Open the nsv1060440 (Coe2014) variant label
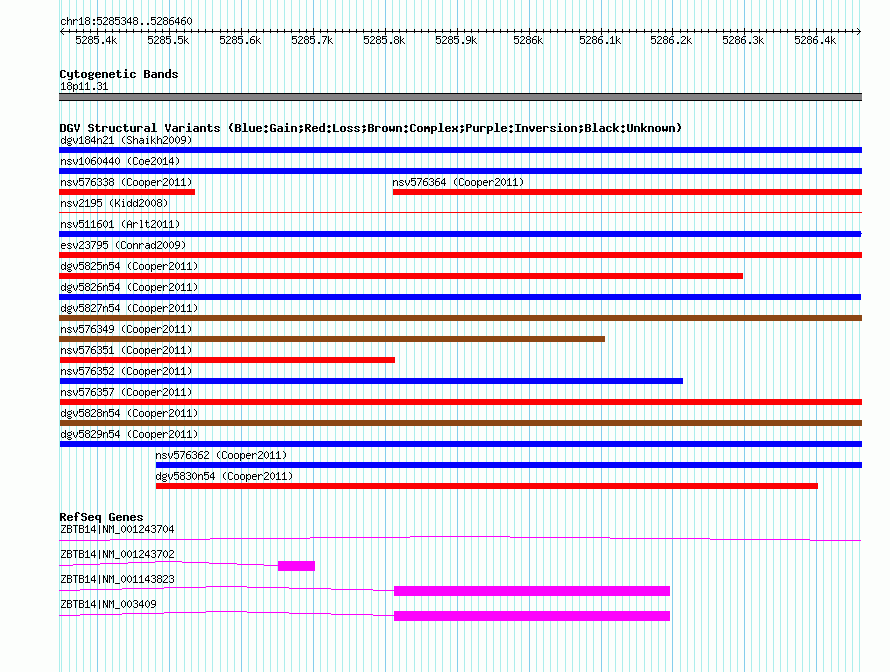Screen dimensions: 890x672 point(120,161)
